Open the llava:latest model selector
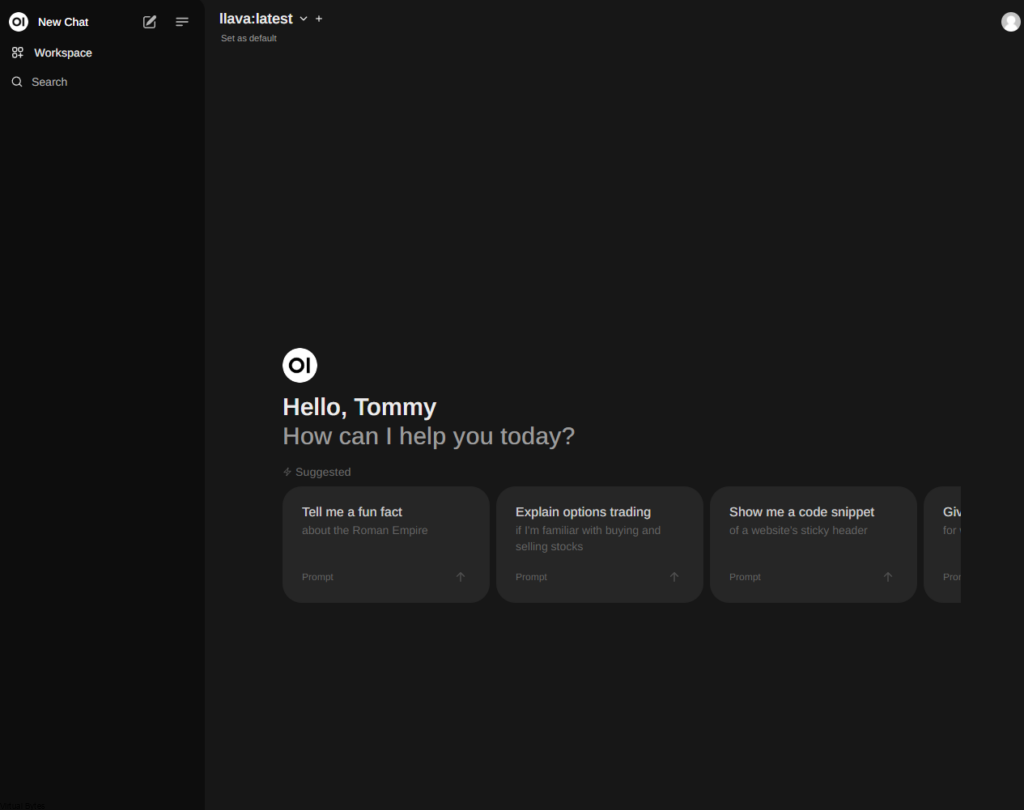Viewport: 1024px width, 810px height. (x=256, y=18)
